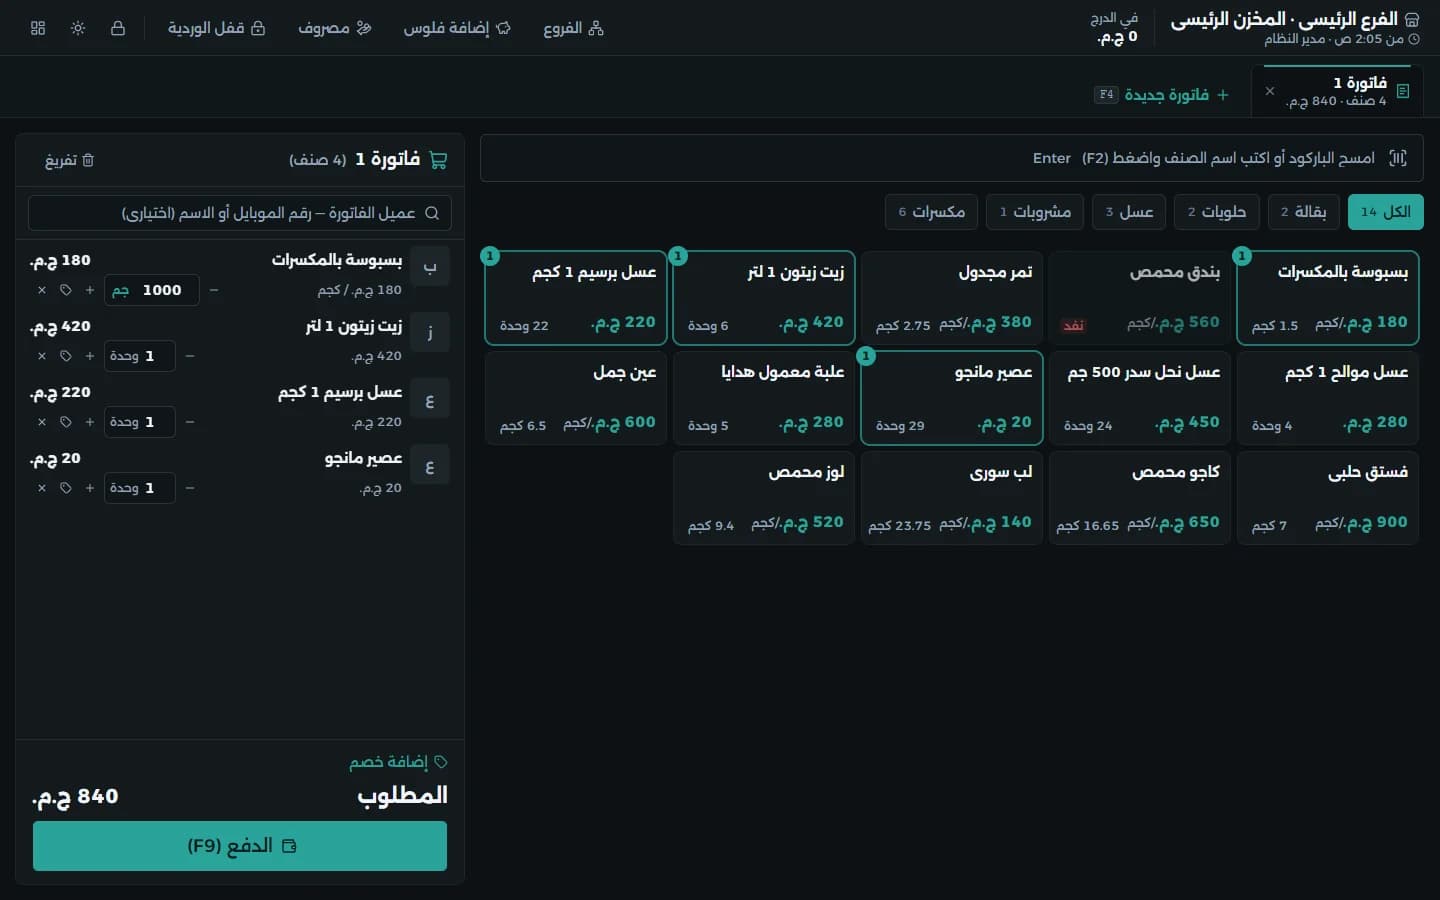
Task: Click the store icon beside الفرع الرئيسى
Action: (x=1412, y=20)
